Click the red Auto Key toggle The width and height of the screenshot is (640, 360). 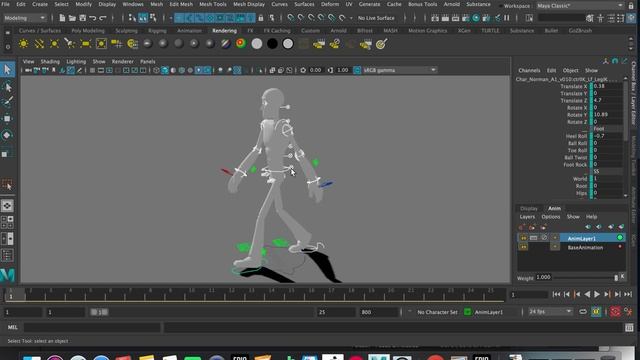point(615,312)
